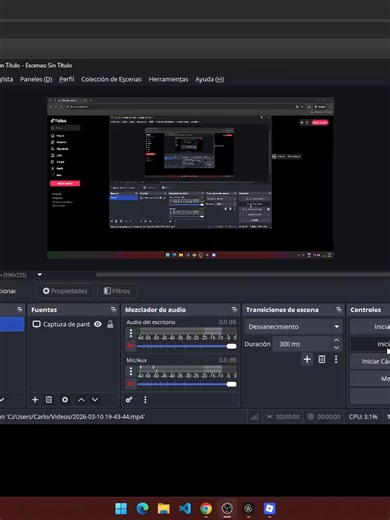Undock the scenes panel beside Fuentes
This screenshot has height=520, width=390.
click(x=20, y=310)
